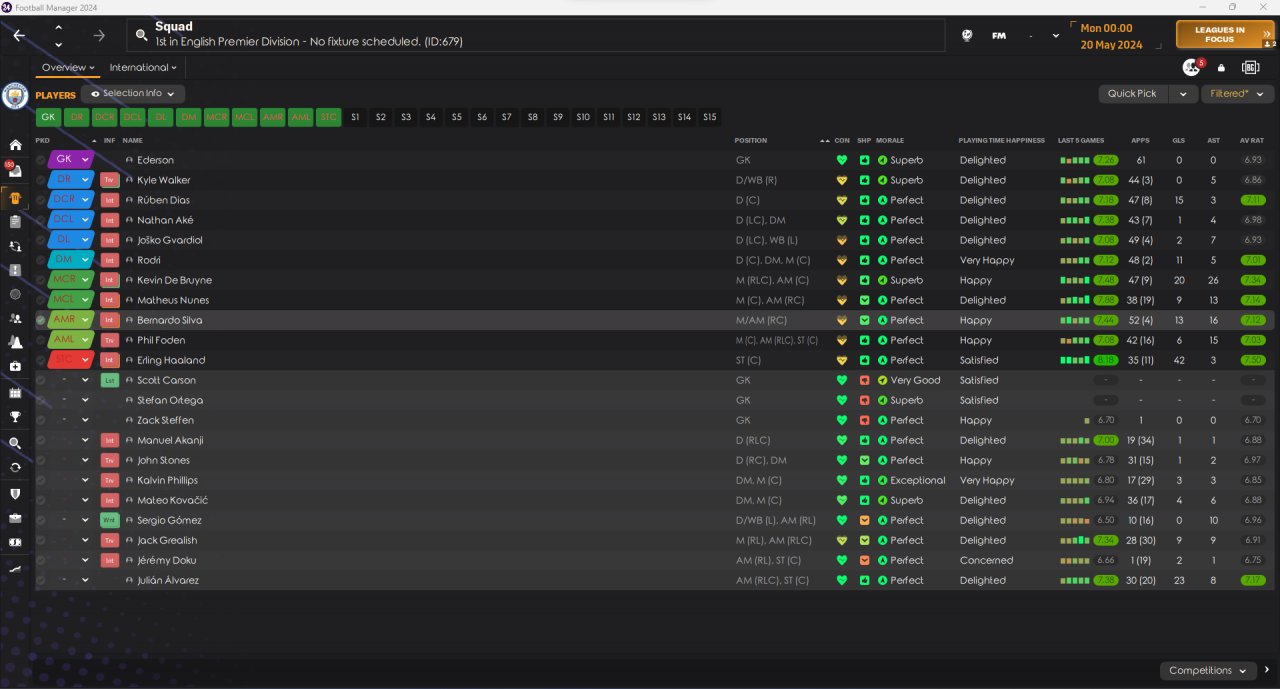This screenshot has height=689, width=1280.
Task: Open the briefcase sidebar icon
Action: point(15,518)
